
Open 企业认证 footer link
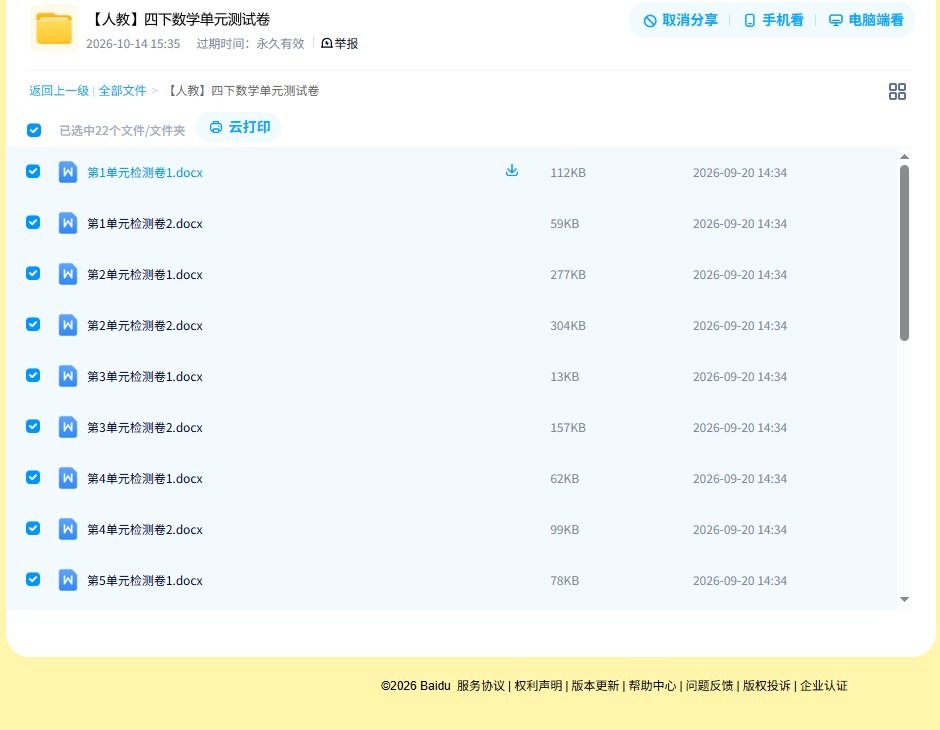(x=824, y=686)
